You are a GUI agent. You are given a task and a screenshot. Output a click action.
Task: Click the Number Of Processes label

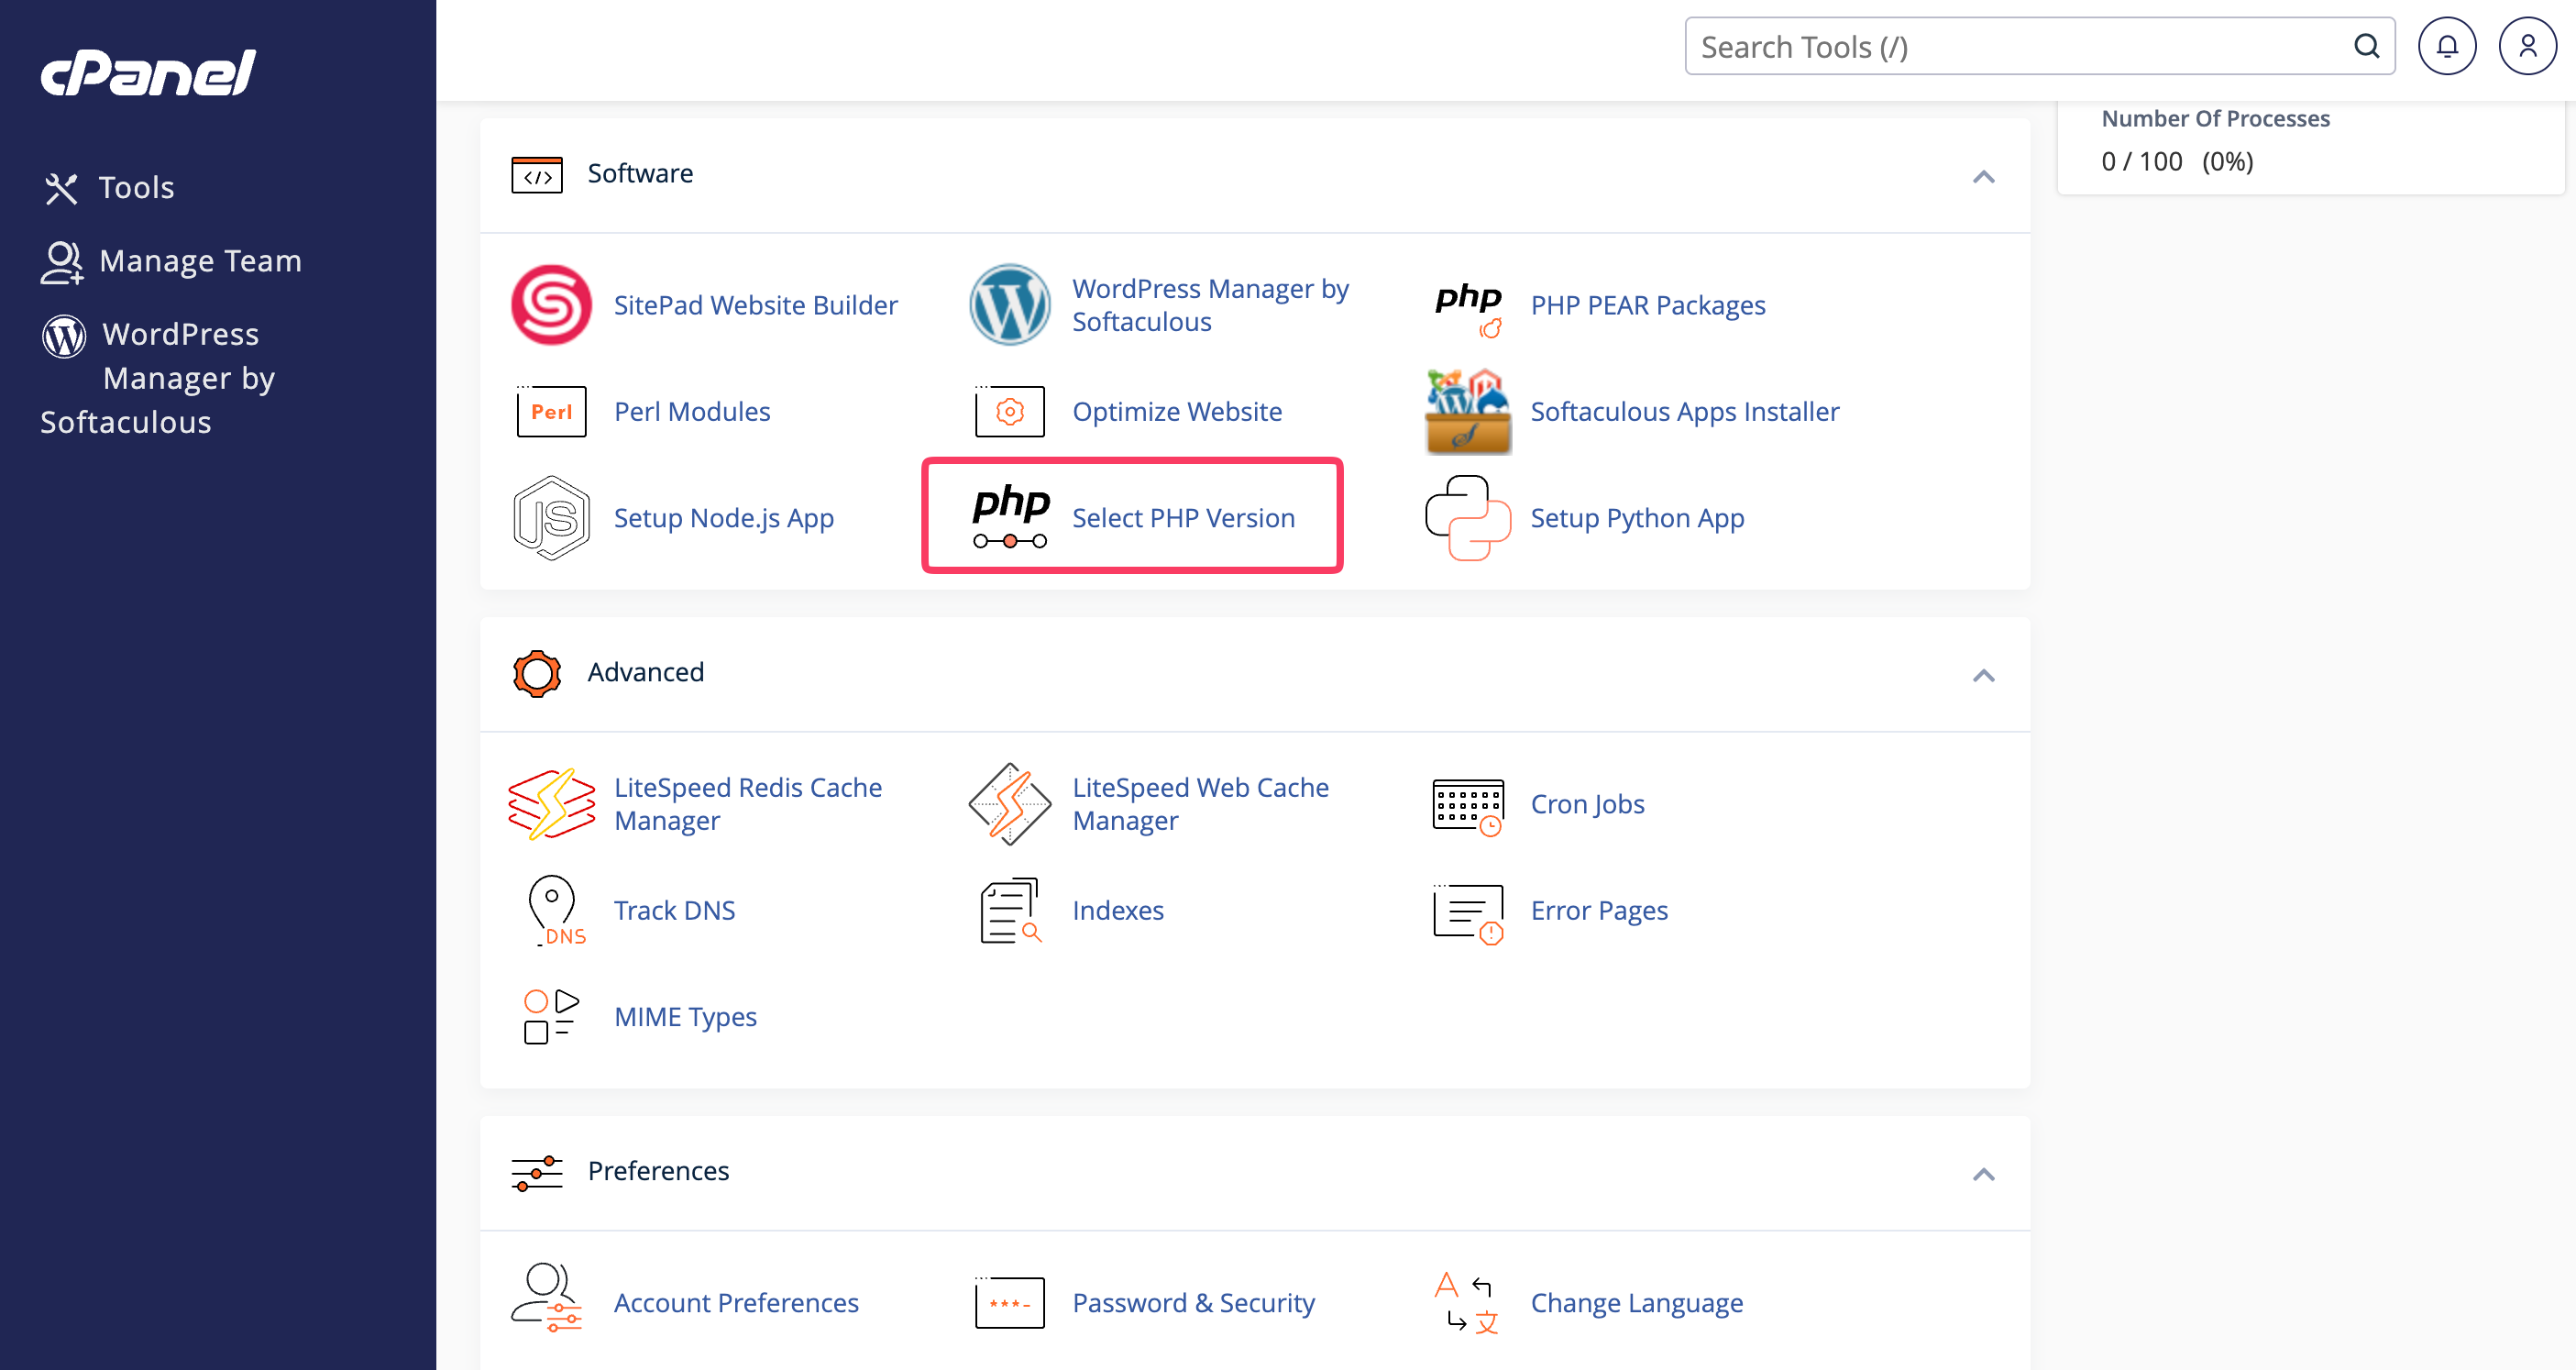2216,118
